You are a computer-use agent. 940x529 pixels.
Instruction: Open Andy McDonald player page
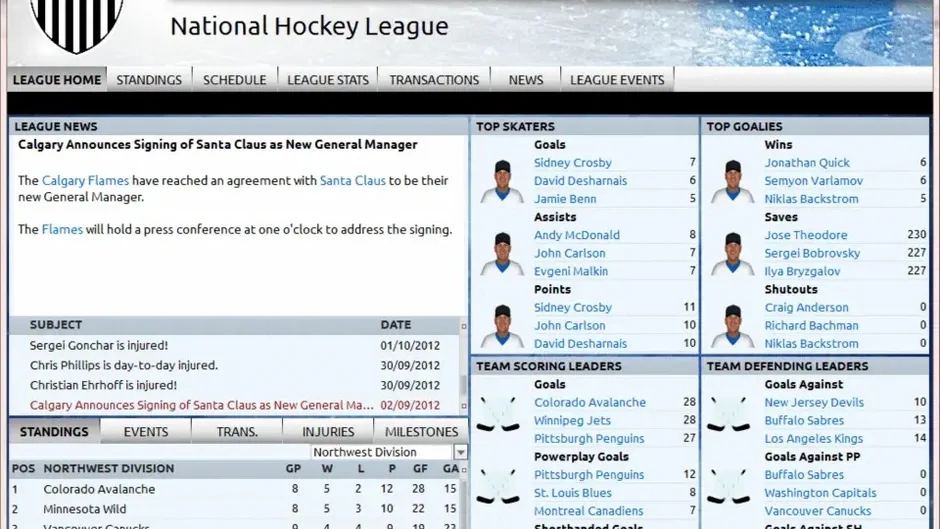(577, 235)
